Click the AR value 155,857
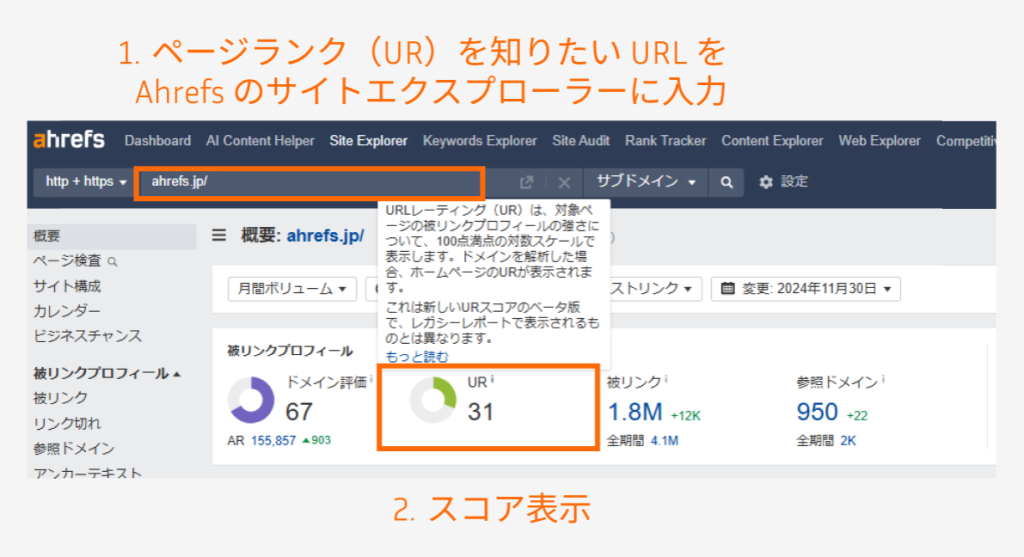The image size is (1024, 557). click(273, 441)
